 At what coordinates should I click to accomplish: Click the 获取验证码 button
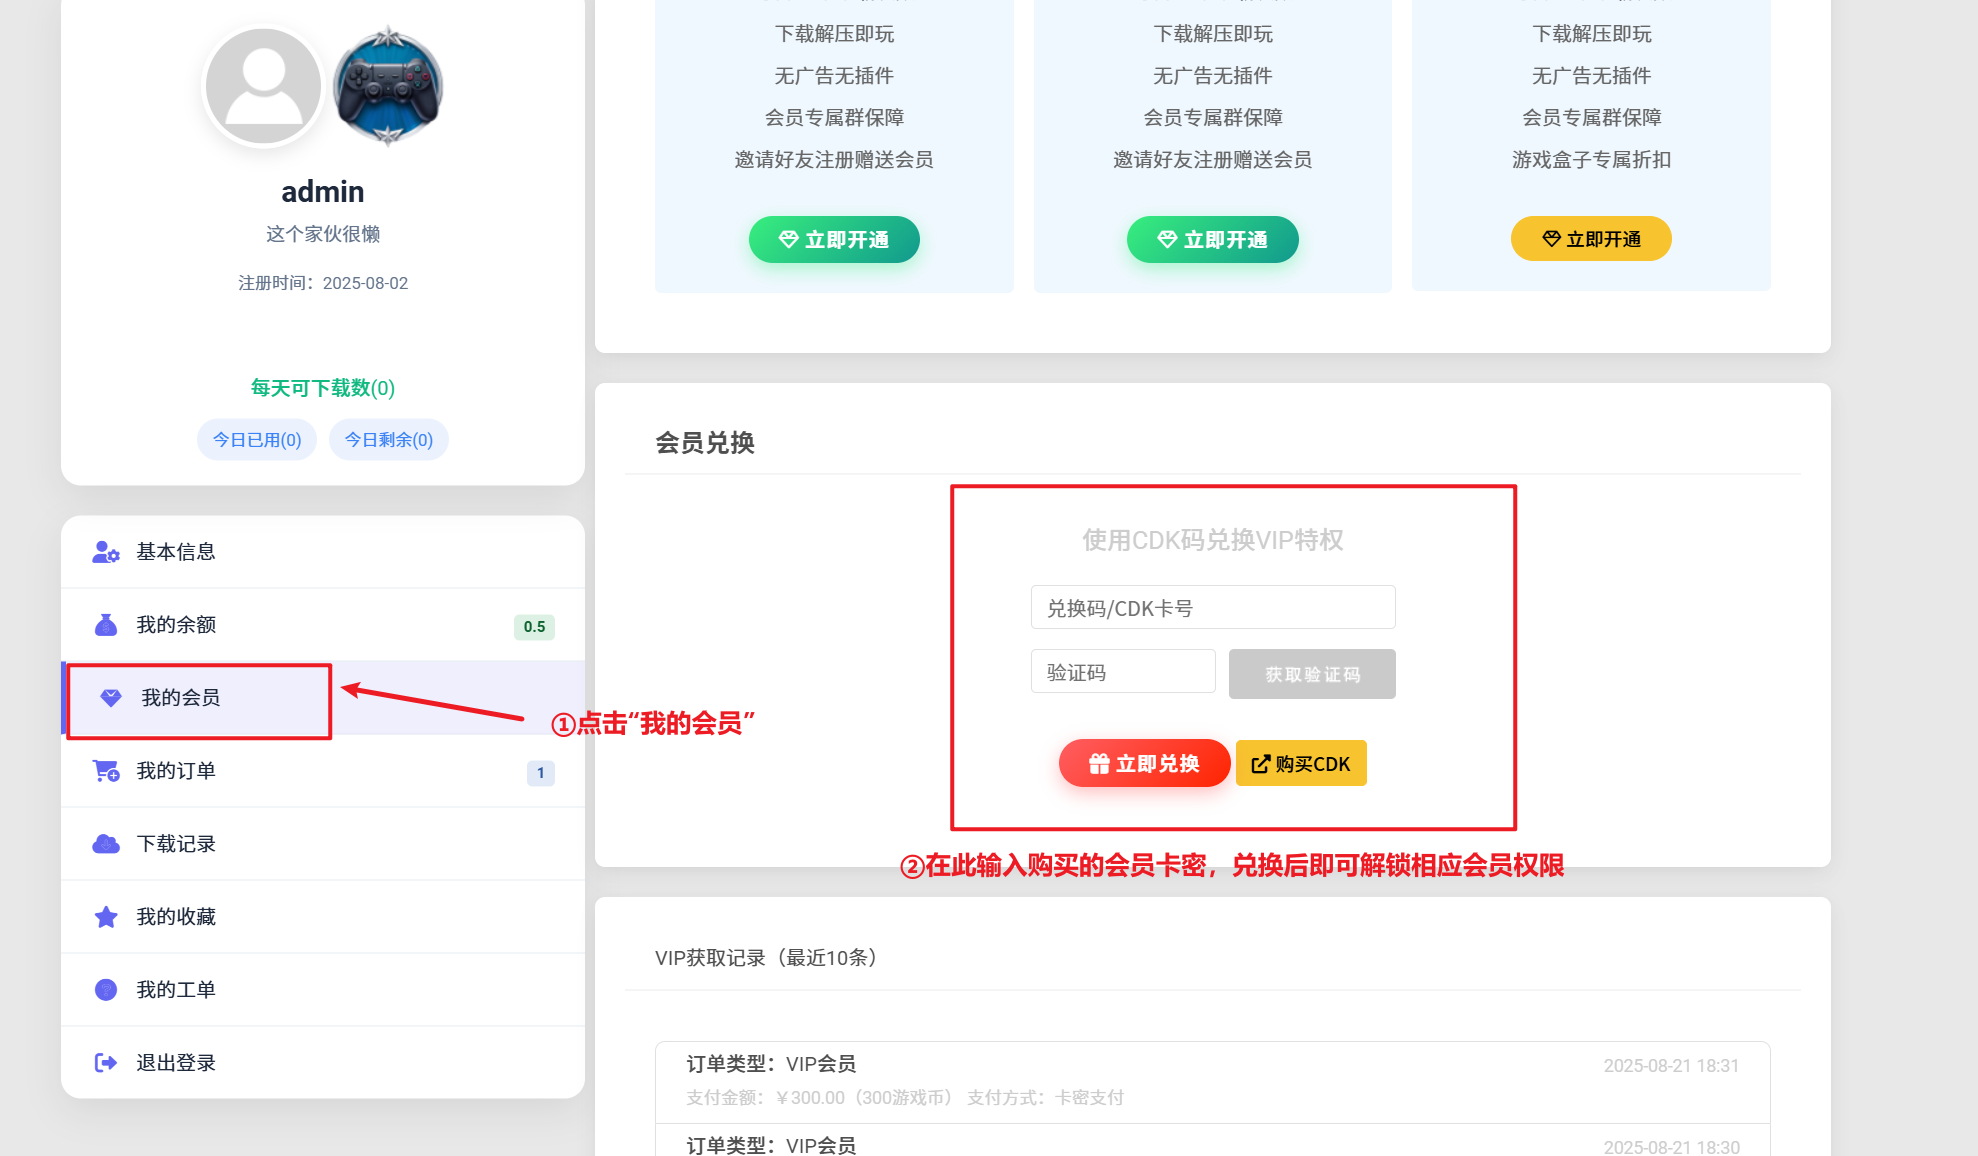pos(1312,674)
